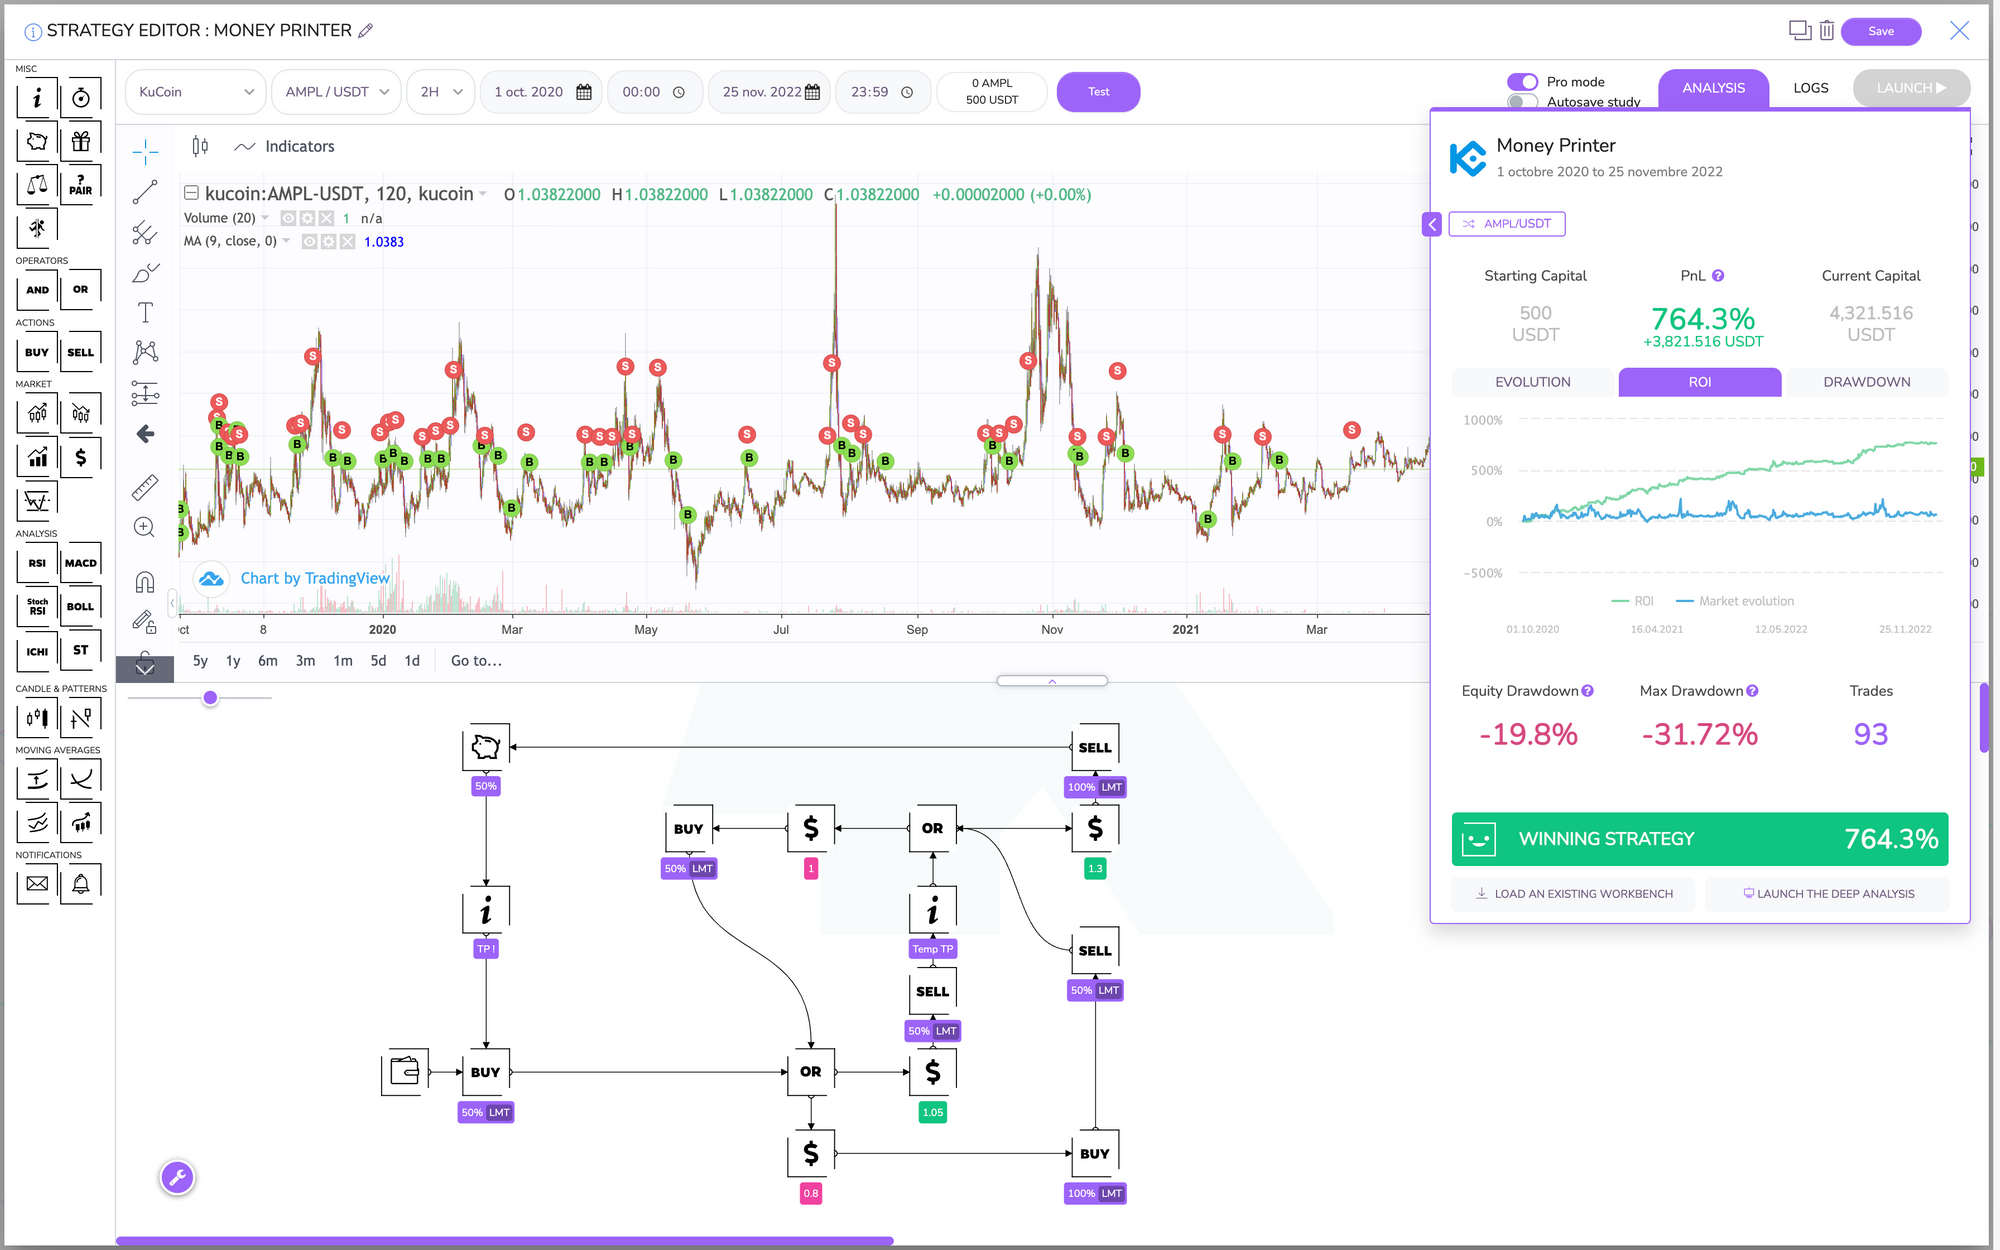Open the 2H timeframe dropdown
This screenshot has height=1250, width=2000.
441,92
